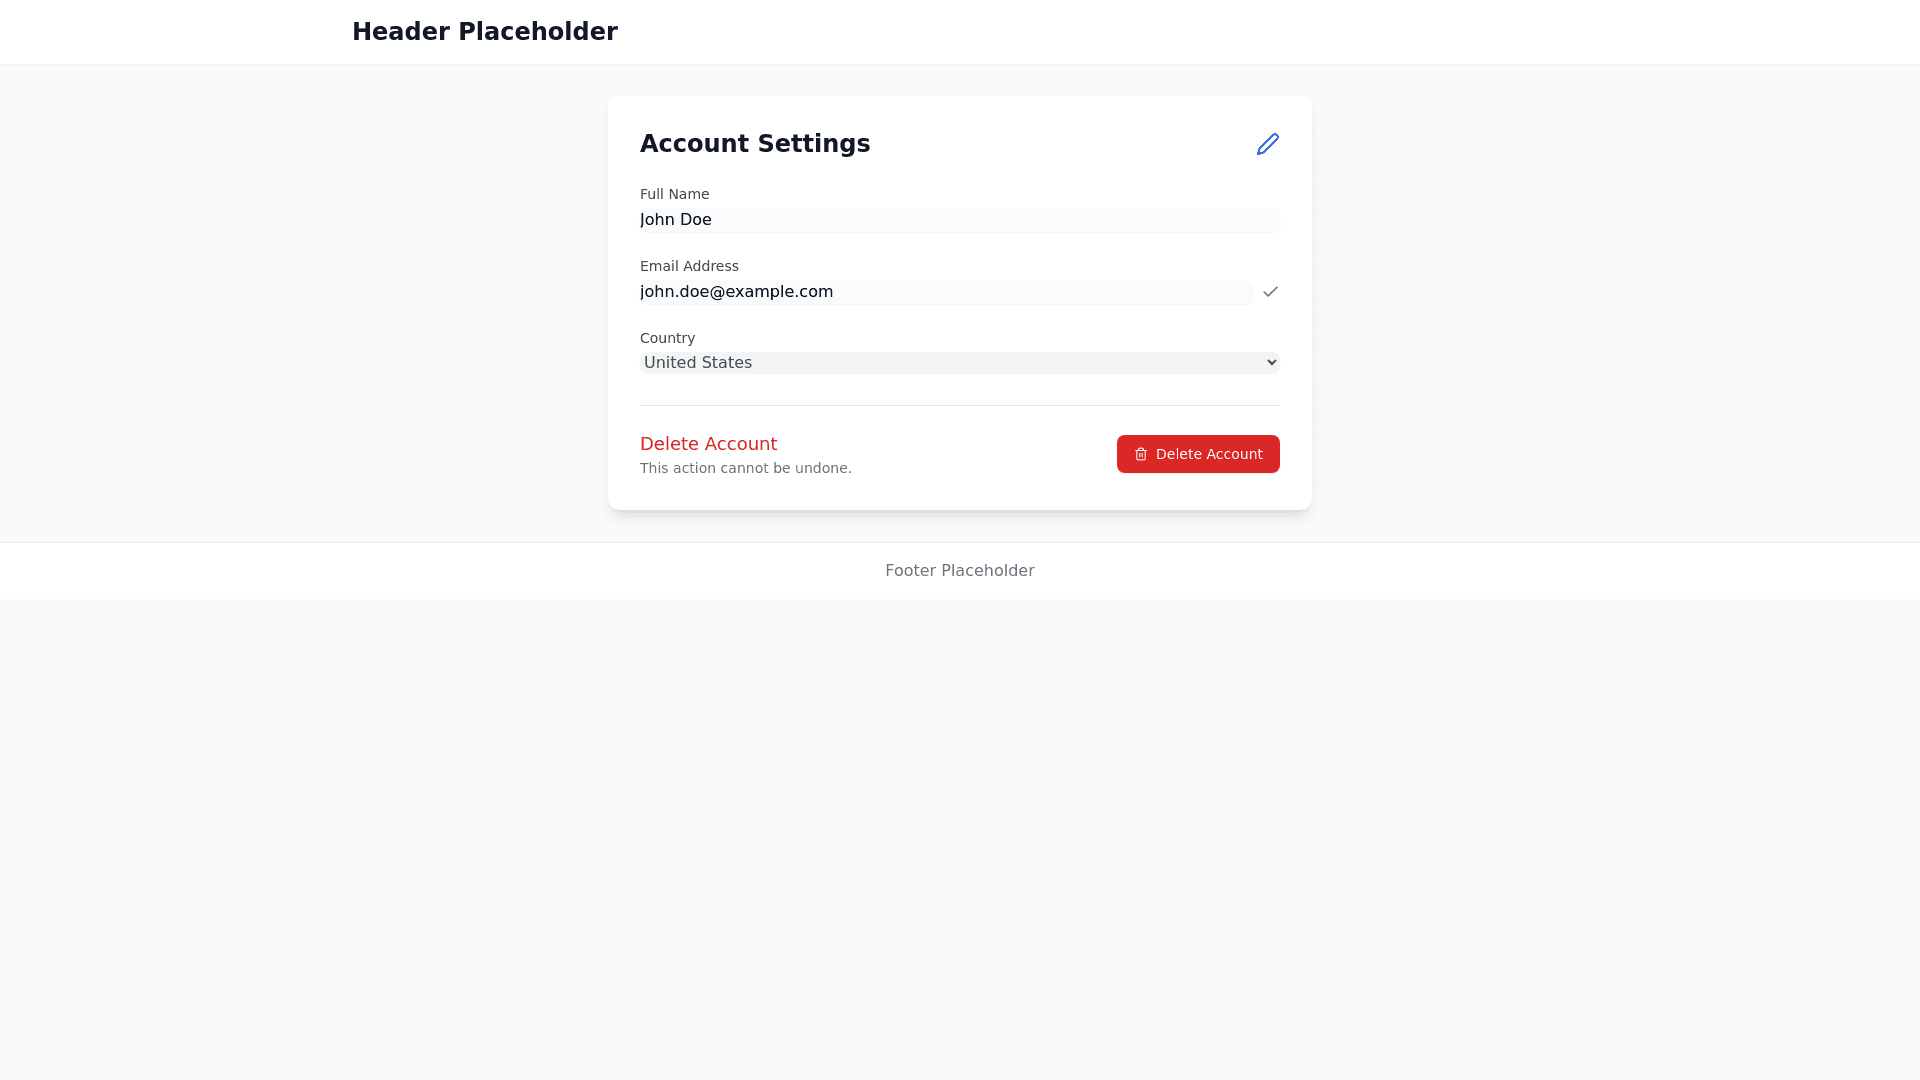Click the Full Name label
Screen dimensions: 1920x1080
tap(674, 194)
